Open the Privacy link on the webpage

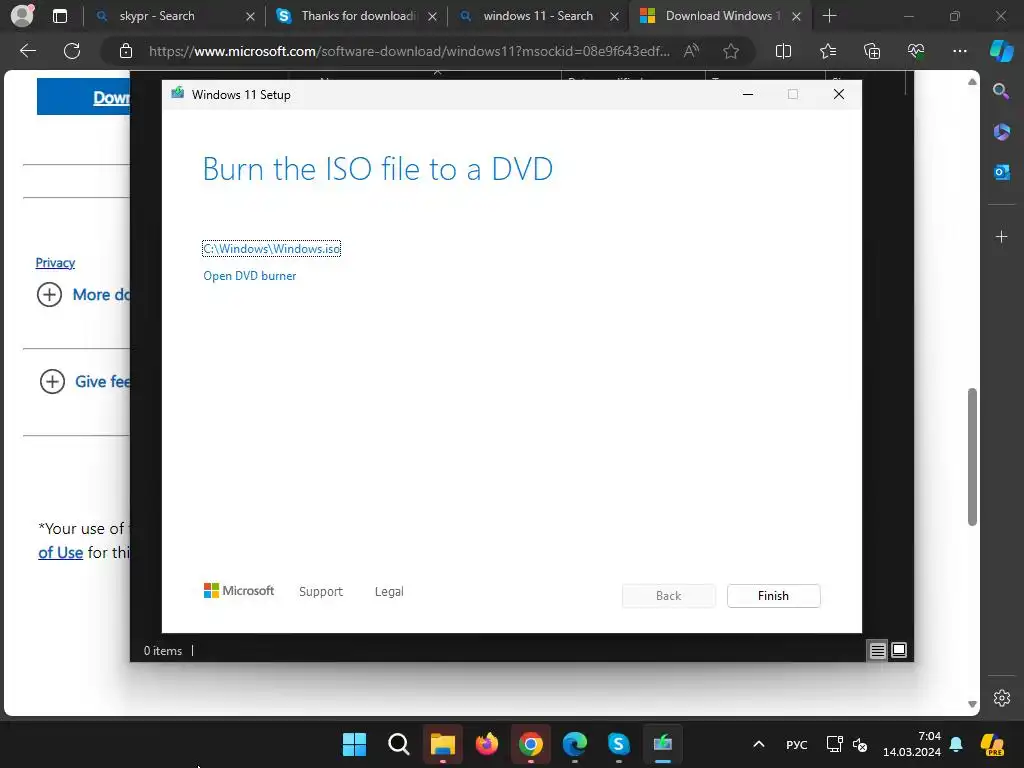[56, 263]
